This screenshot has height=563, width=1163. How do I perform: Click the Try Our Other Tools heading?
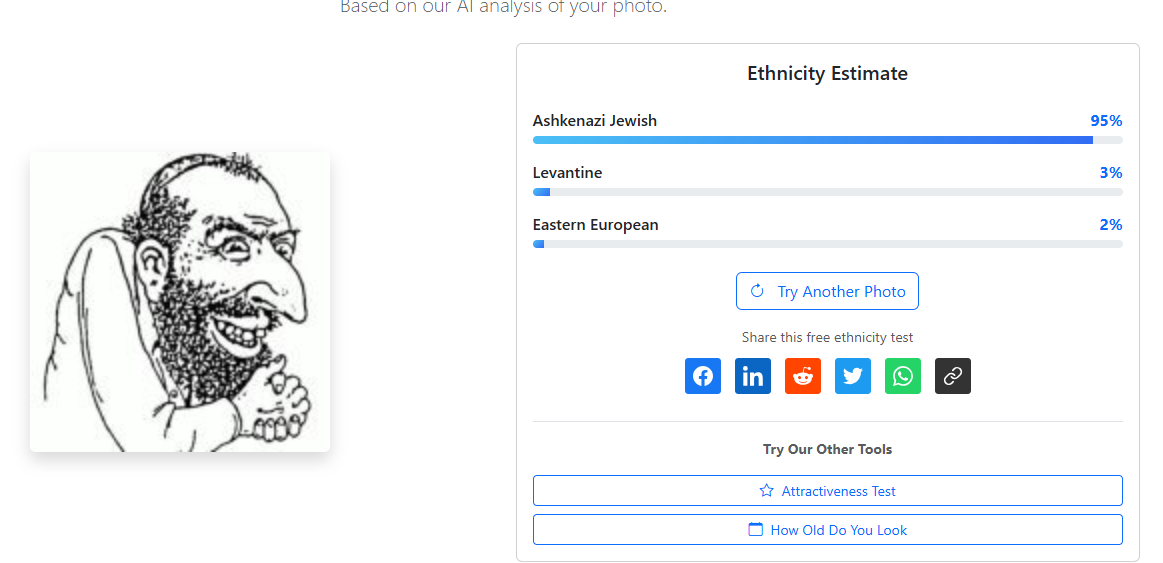click(827, 449)
